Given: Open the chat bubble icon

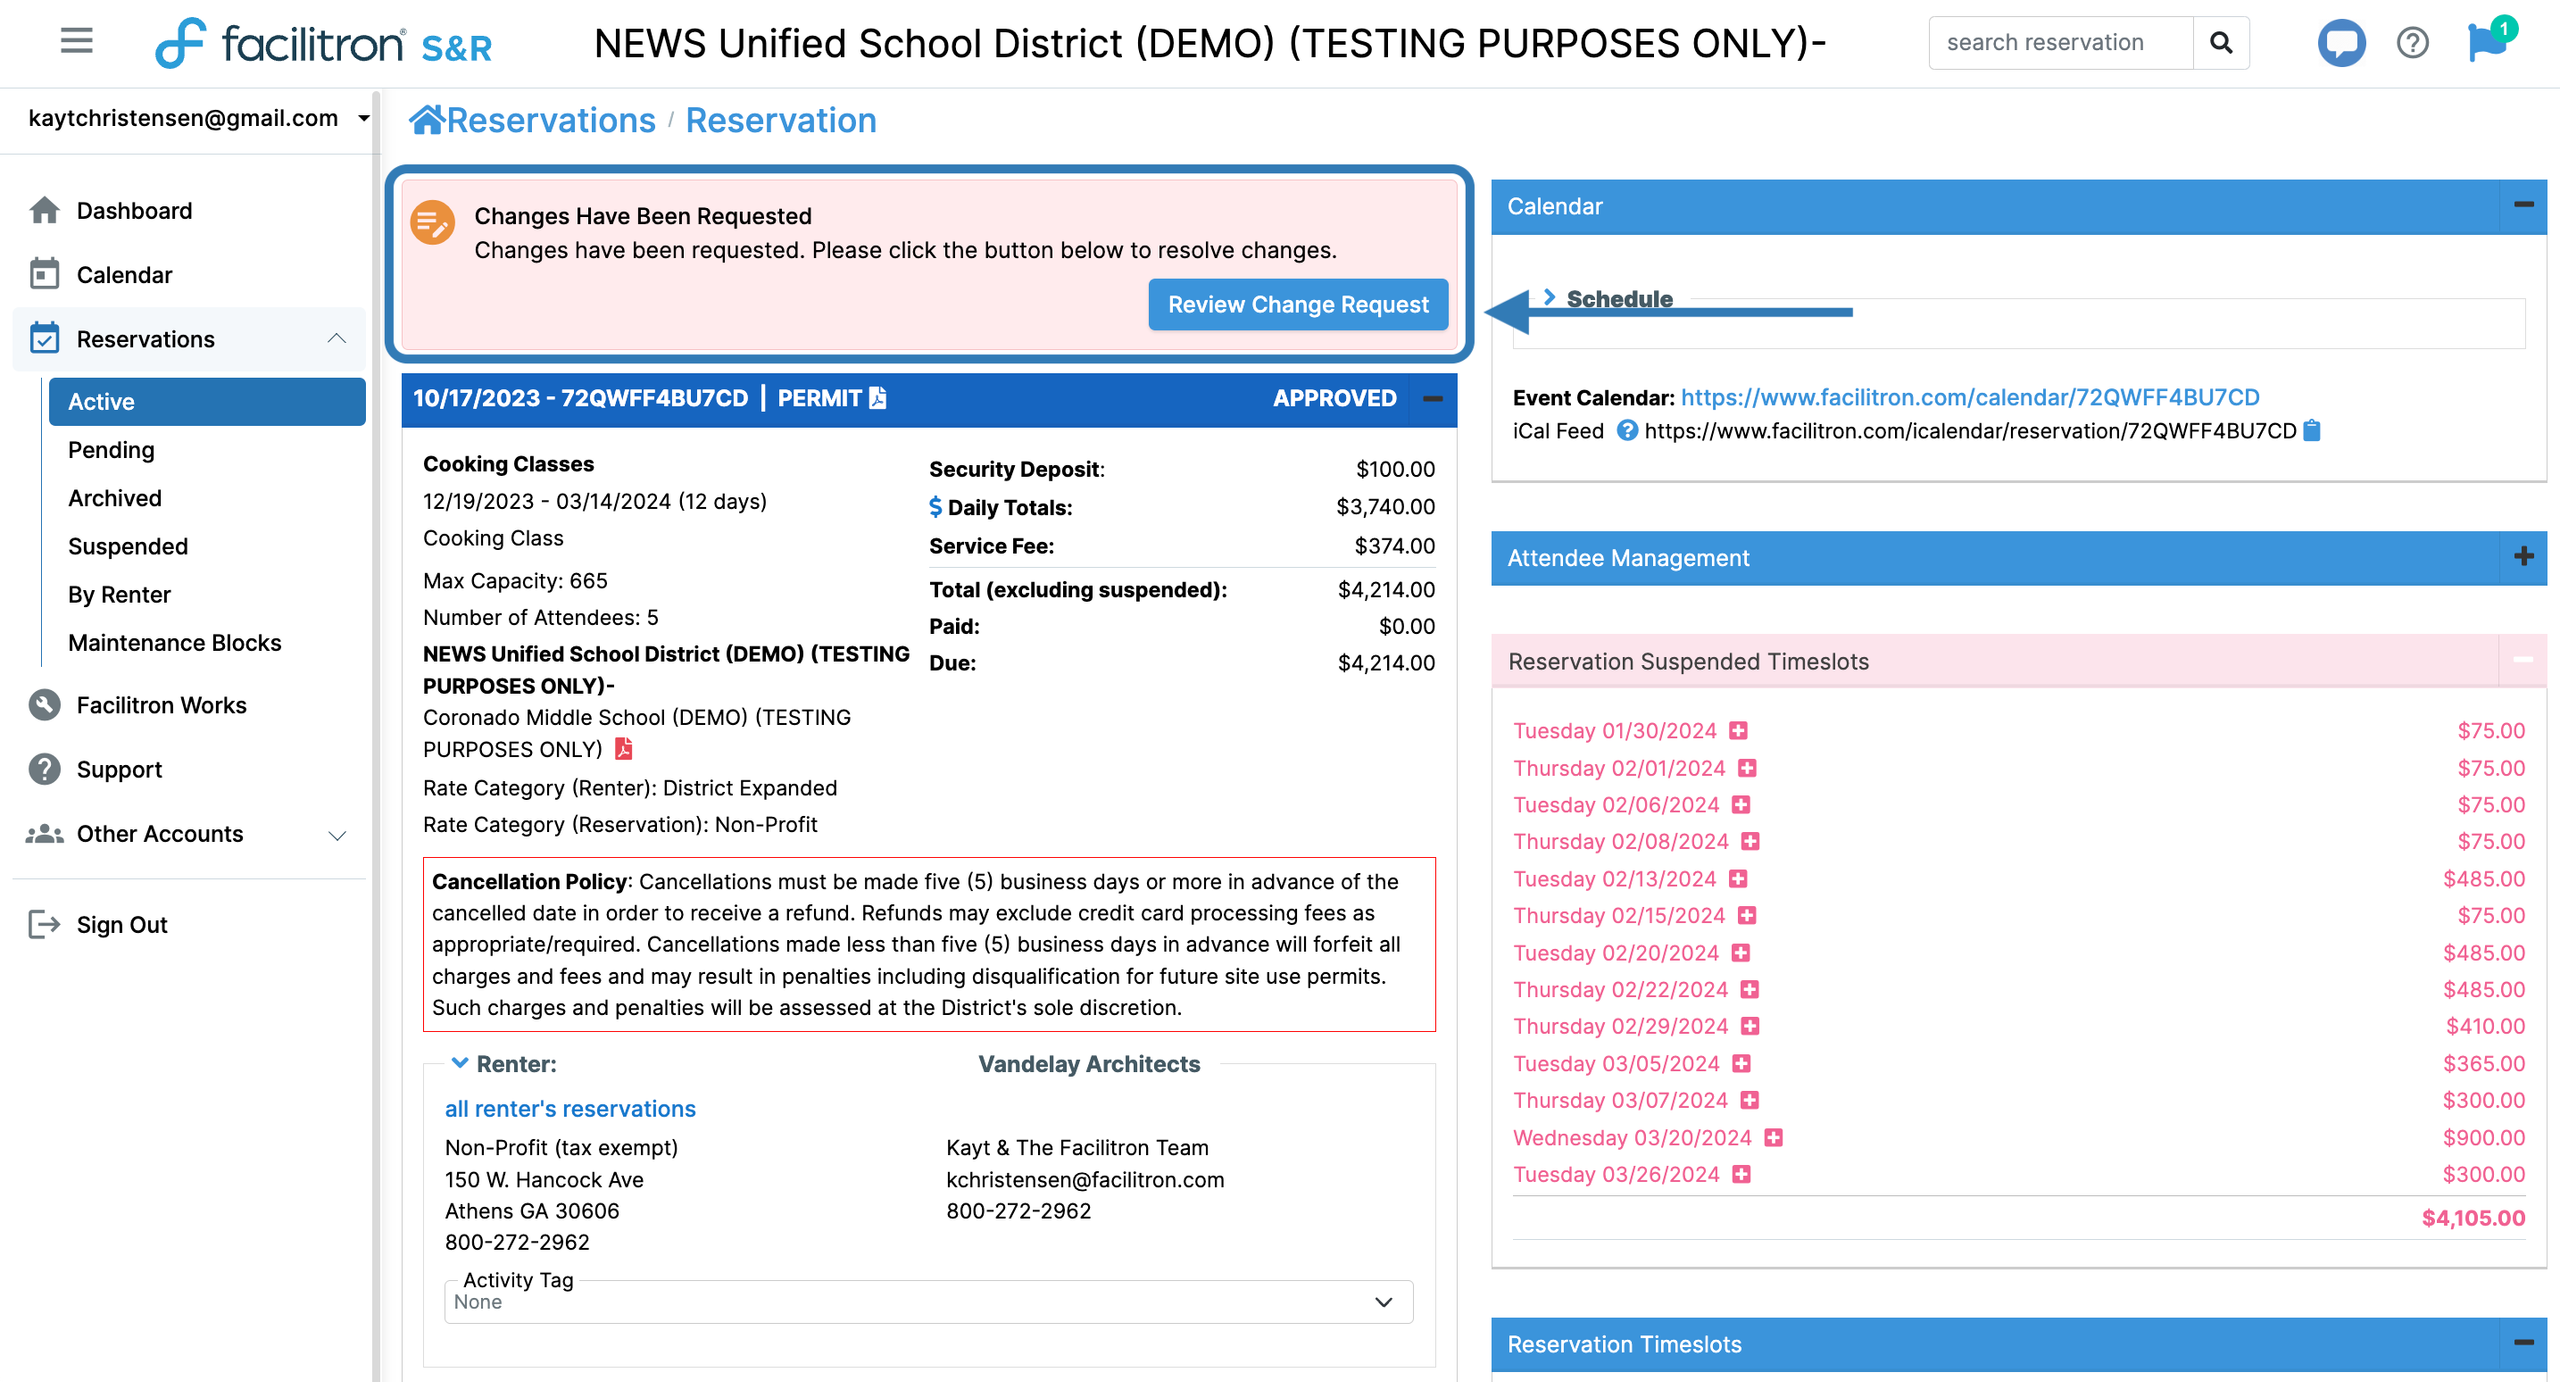Looking at the screenshot, I should [x=2340, y=43].
